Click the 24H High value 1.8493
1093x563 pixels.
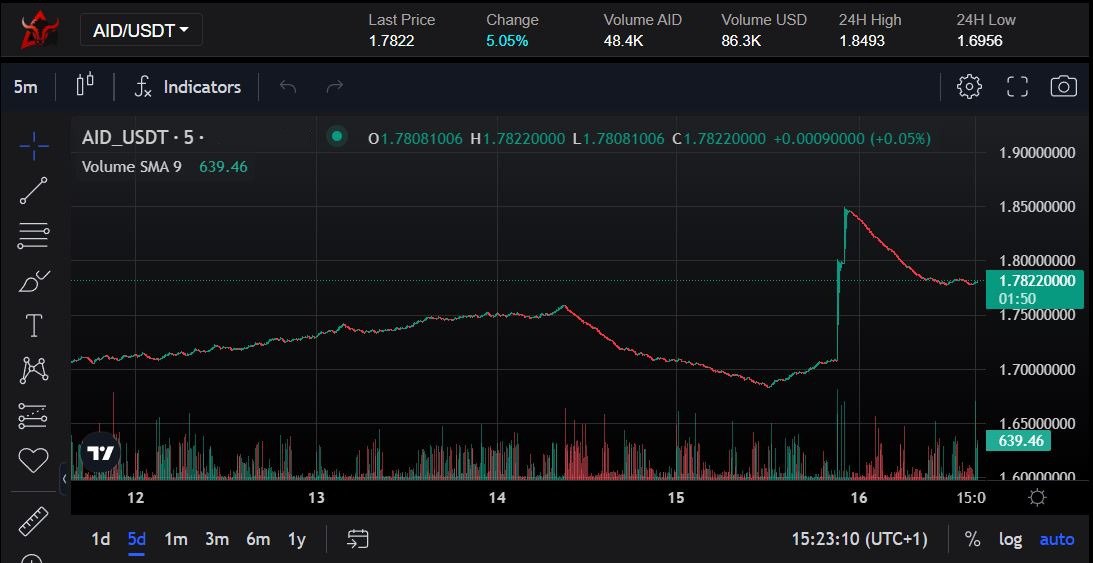tap(862, 40)
